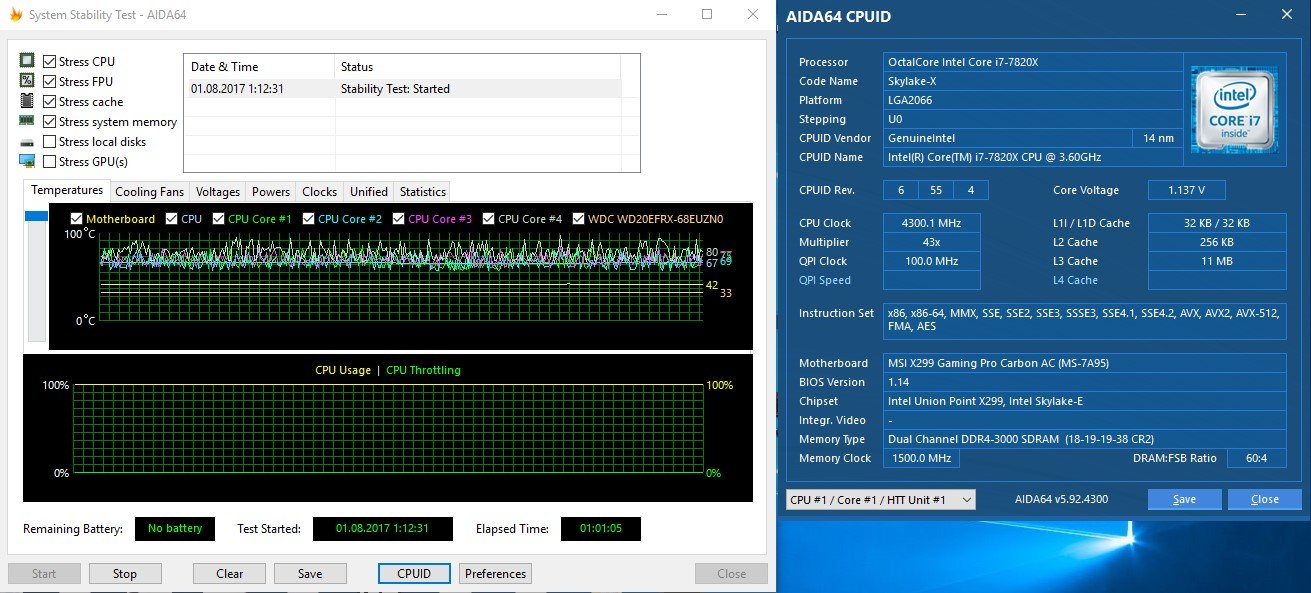The height and width of the screenshot is (593, 1311).
Task: Click the Chipset field 'Intel Union Point X299'
Action: click(1085, 401)
